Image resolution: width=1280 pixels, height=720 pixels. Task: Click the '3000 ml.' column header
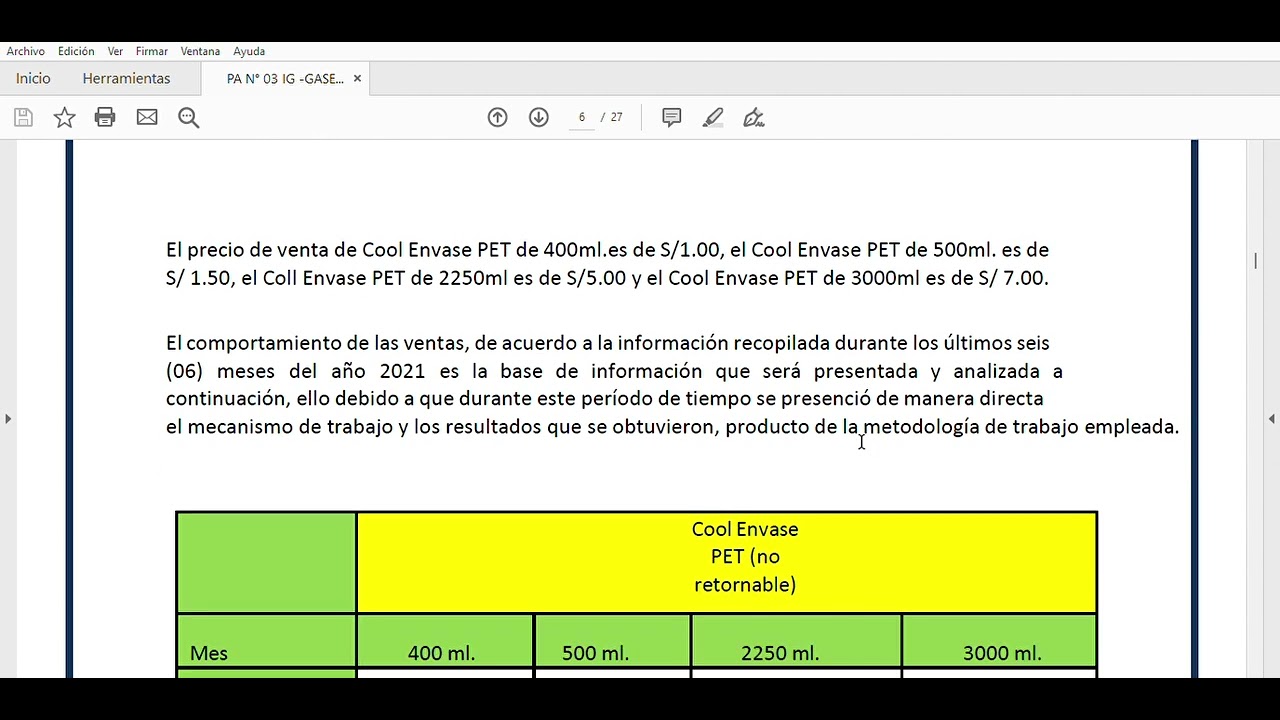click(999, 641)
